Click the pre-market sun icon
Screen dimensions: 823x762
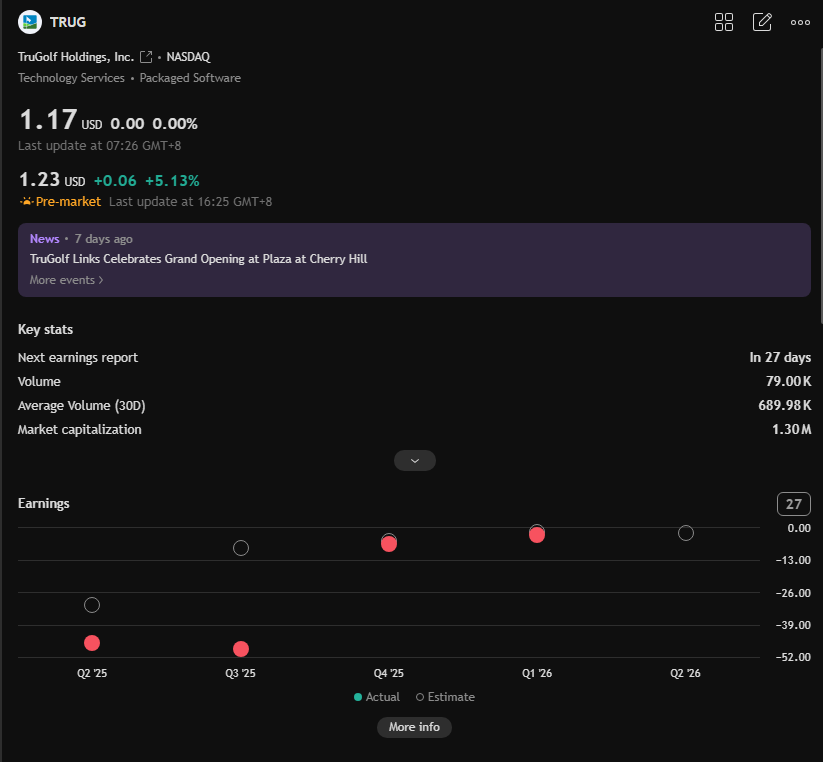pyautogui.click(x=26, y=202)
